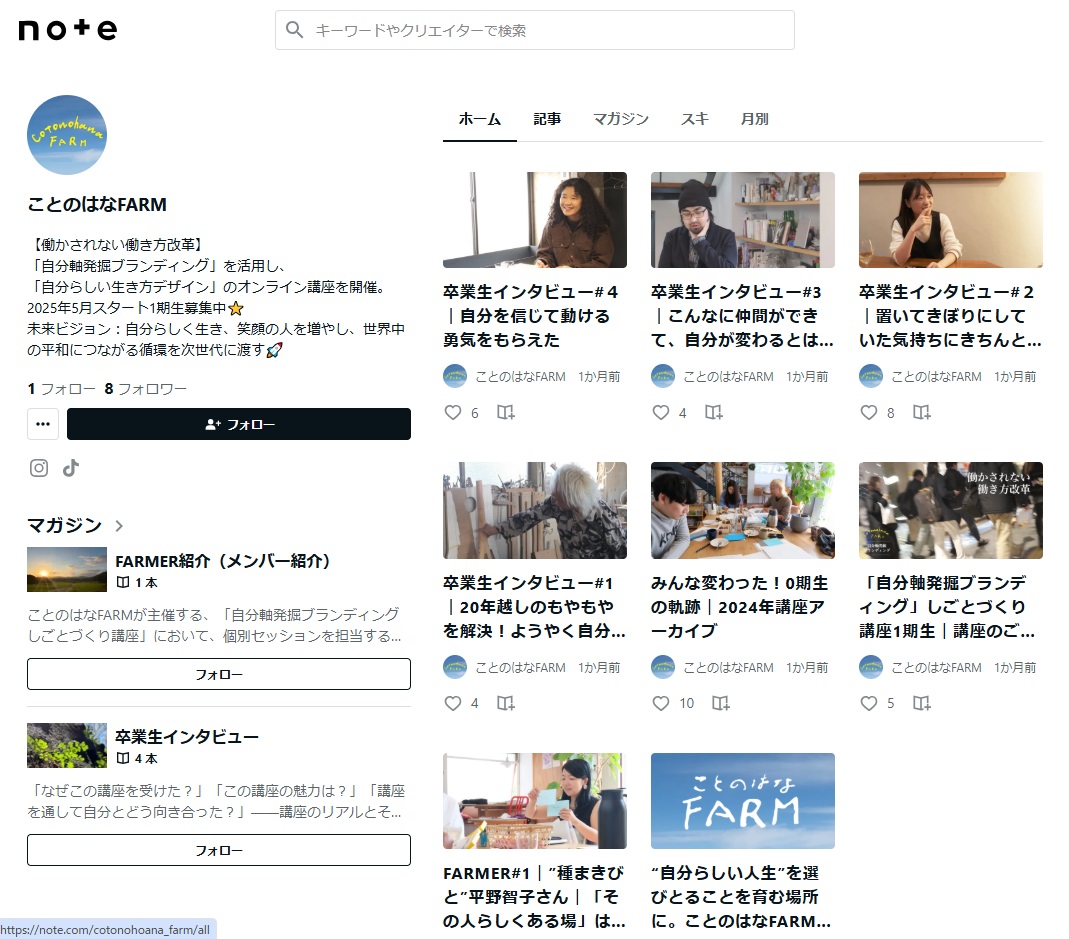
Task: Switch to the スキ tab
Action: (695, 119)
